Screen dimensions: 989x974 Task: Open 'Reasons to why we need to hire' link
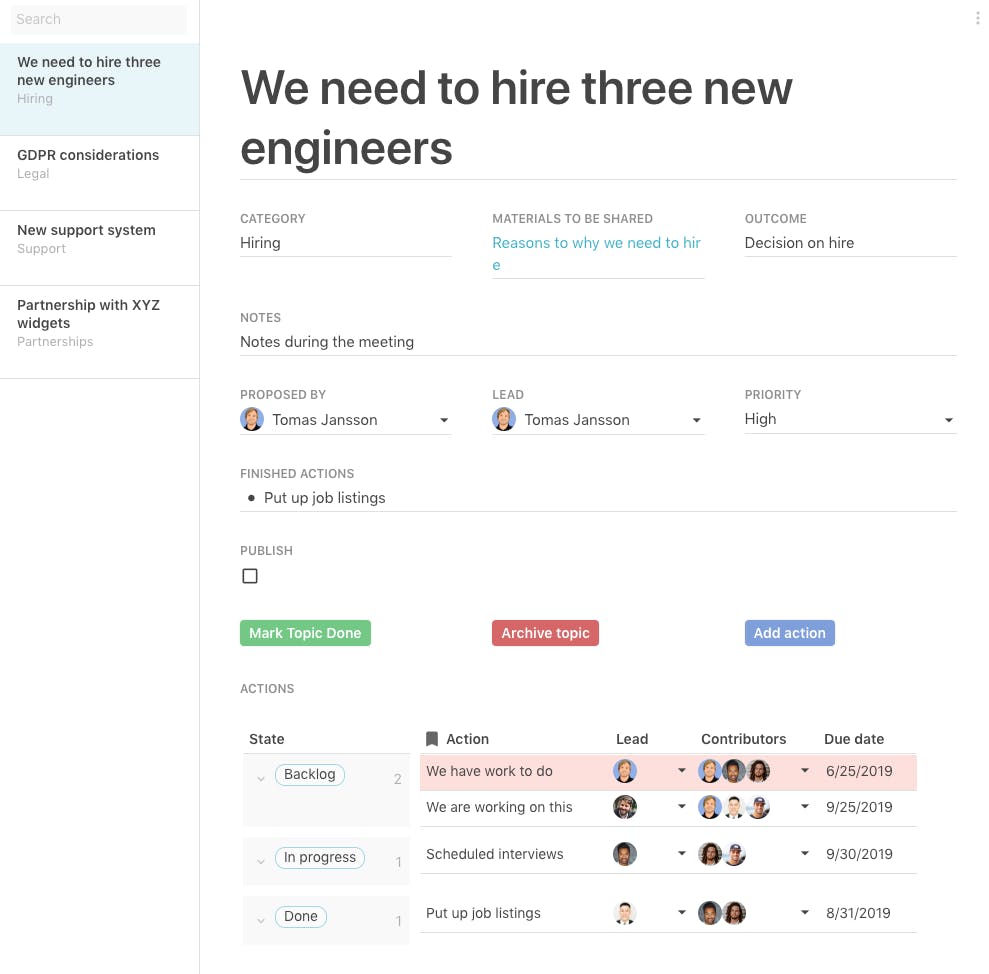[596, 243]
